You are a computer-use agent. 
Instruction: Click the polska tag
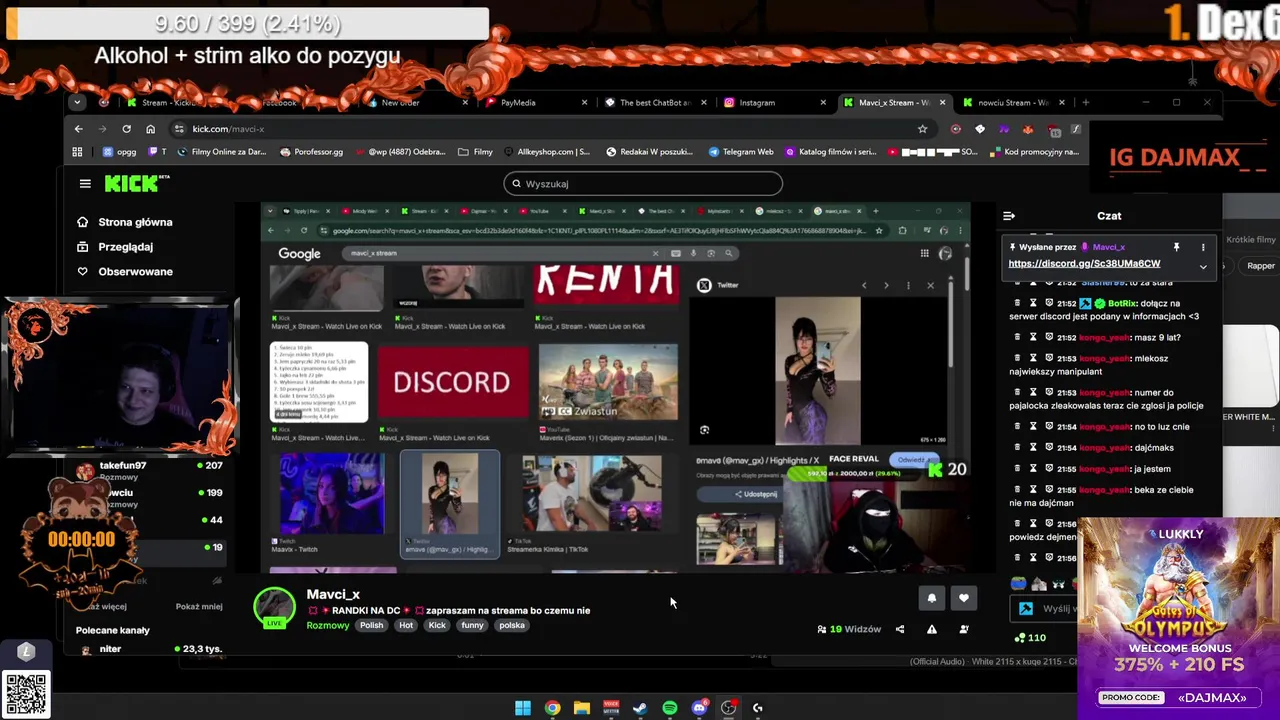tap(512, 625)
